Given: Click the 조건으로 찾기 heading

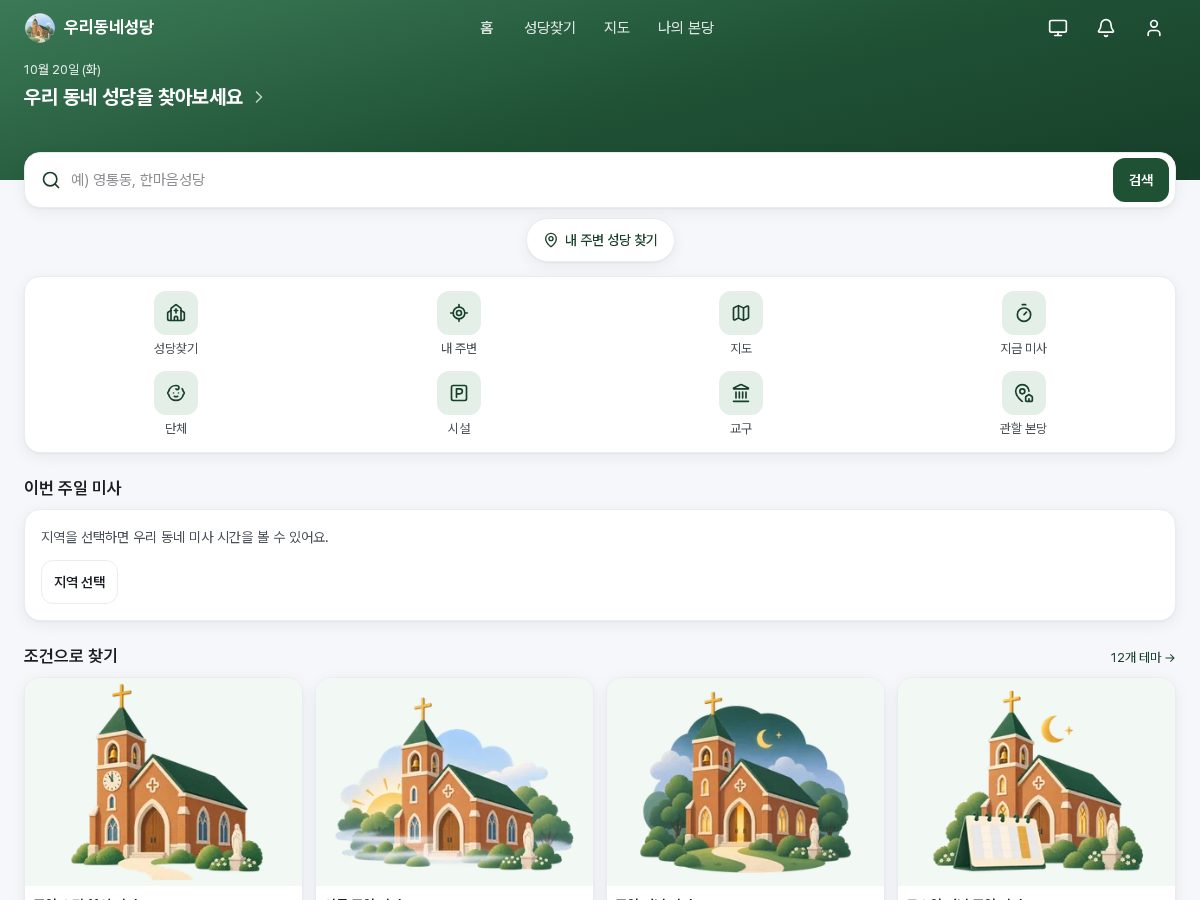Looking at the screenshot, I should pos(71,656).
